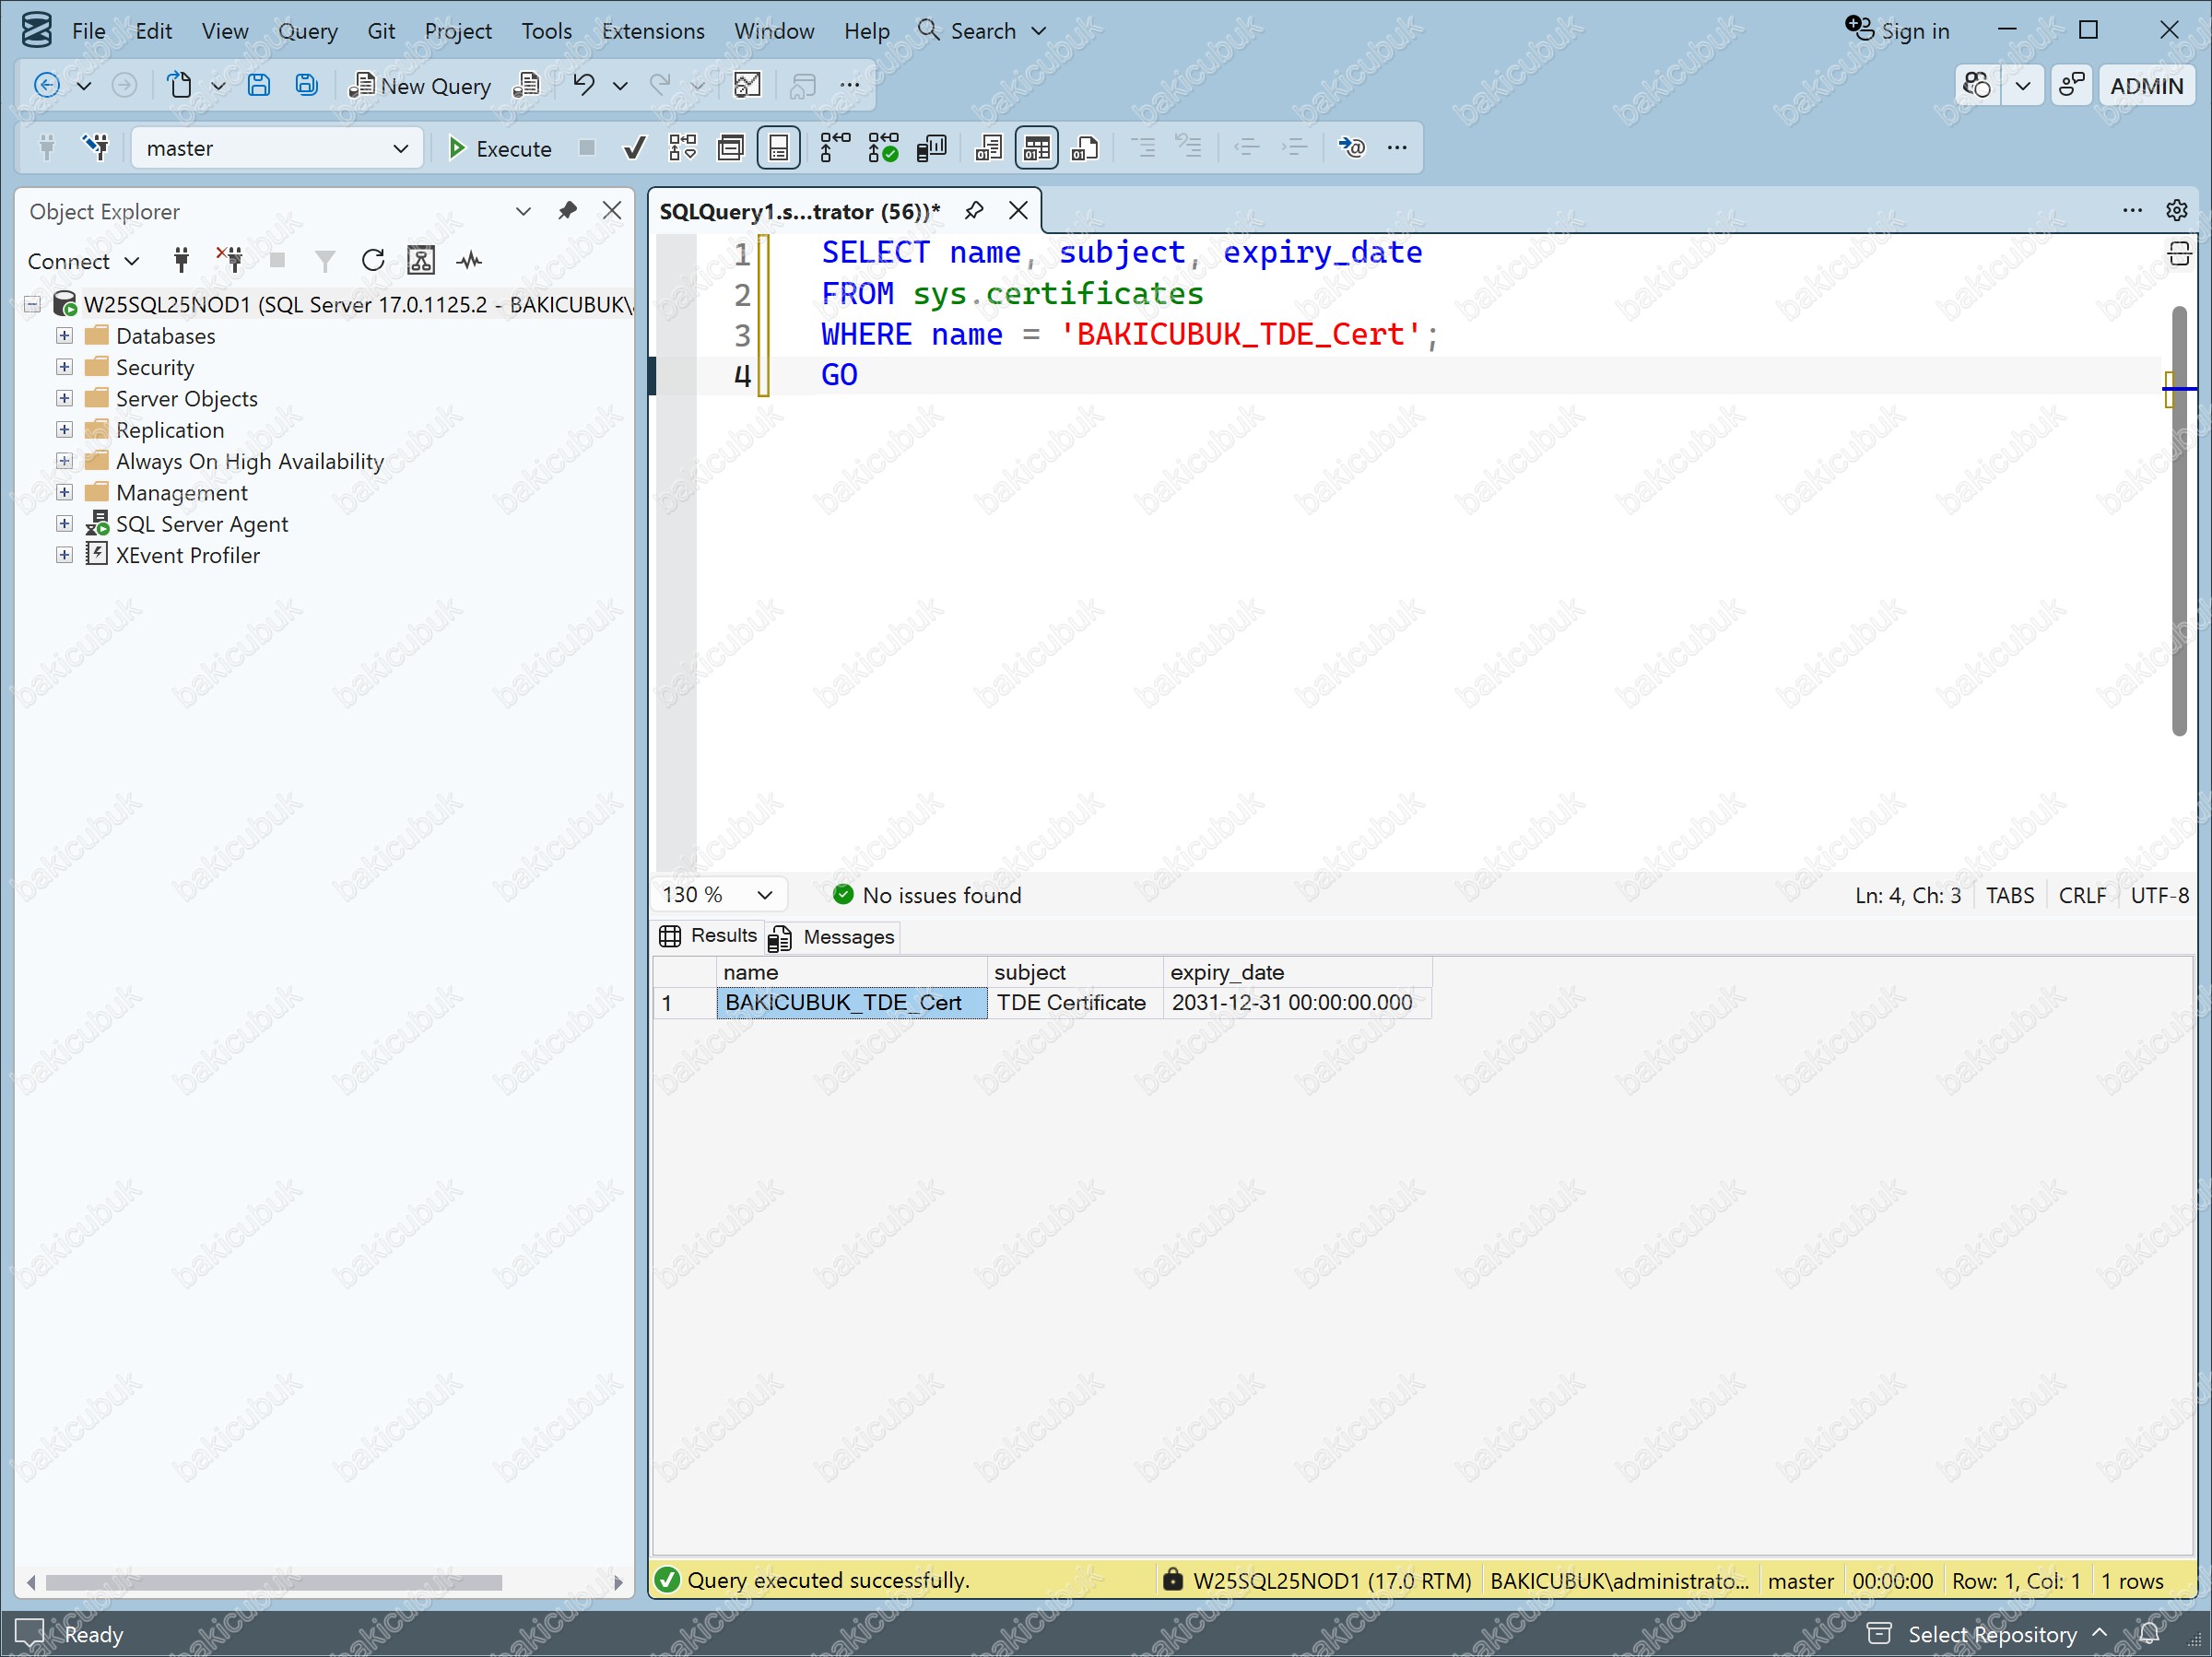The image size is (2212, 1657).
Task: Click the editor vertical scrollbar
Action: pos(2179,520)
